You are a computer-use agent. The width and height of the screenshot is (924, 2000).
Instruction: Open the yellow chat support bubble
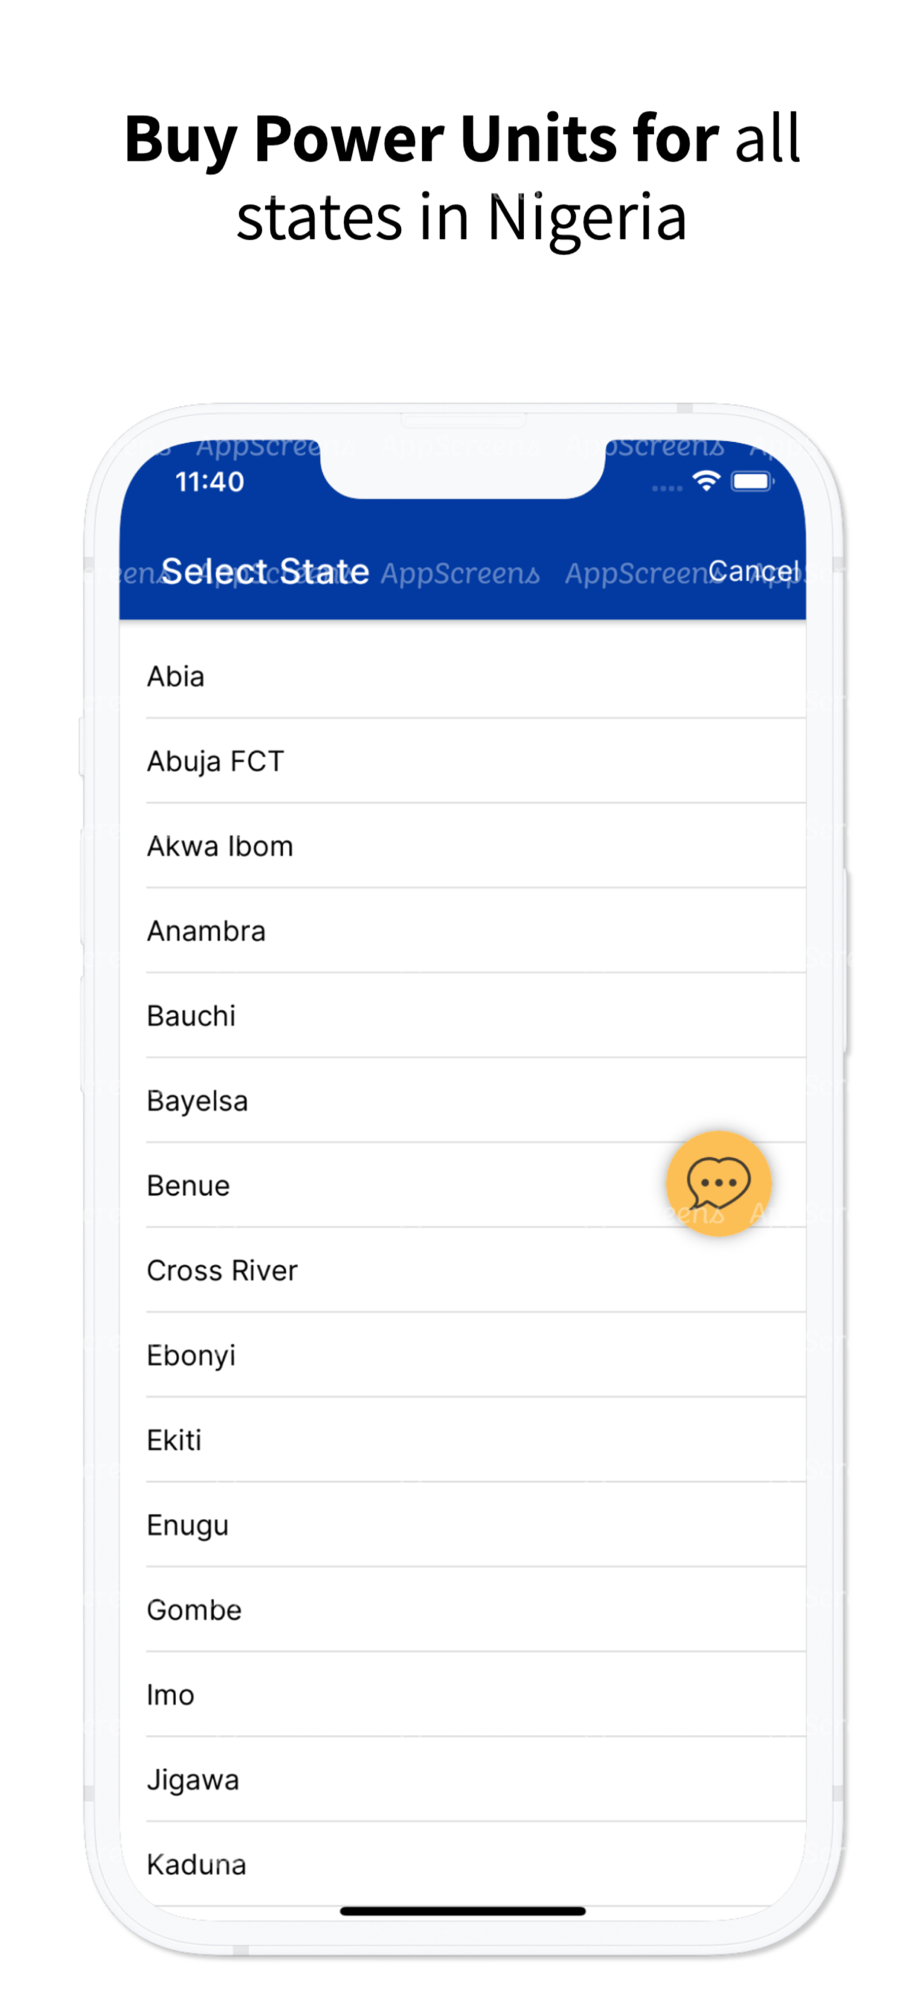click(x=718, y=1183)
